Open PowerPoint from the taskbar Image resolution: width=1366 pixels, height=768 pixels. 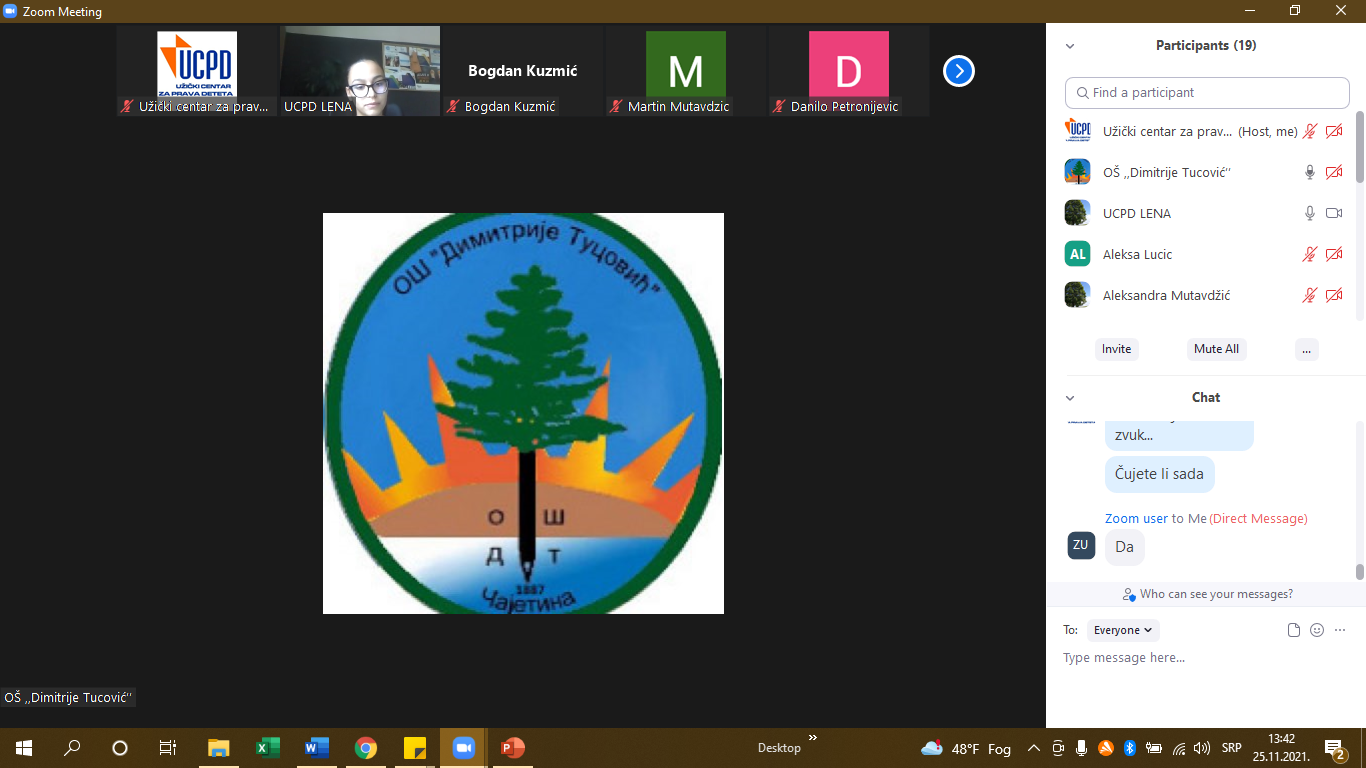512,748
